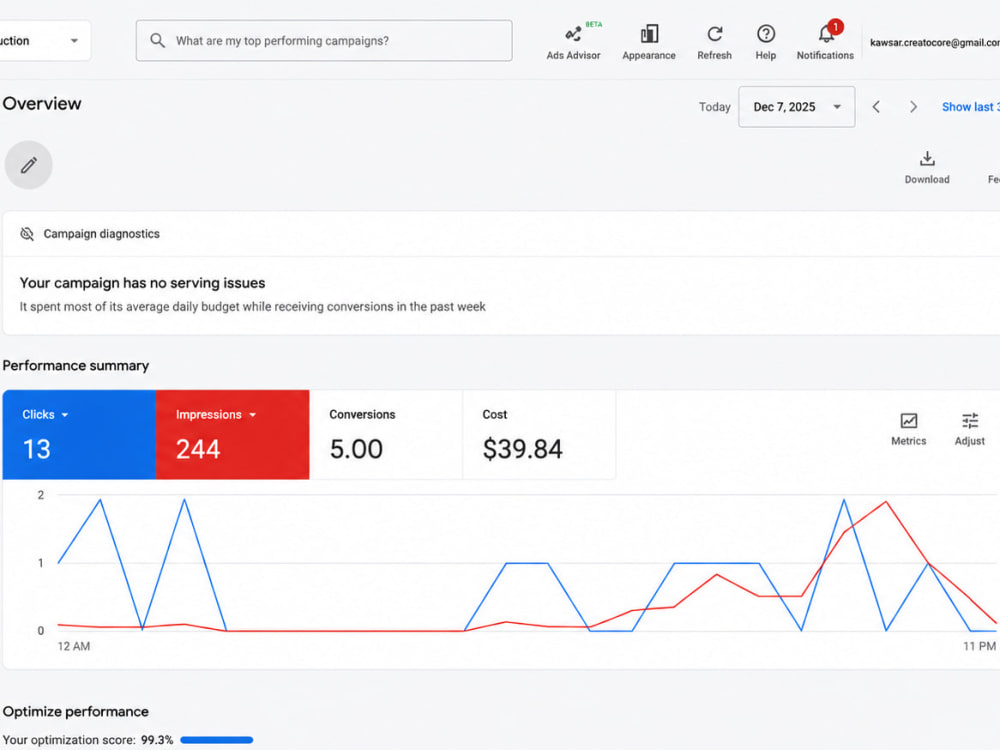Viewport: 1000px width, 750px height.
Task: Click the pencil edit button
Action: [x=29, y=165]
